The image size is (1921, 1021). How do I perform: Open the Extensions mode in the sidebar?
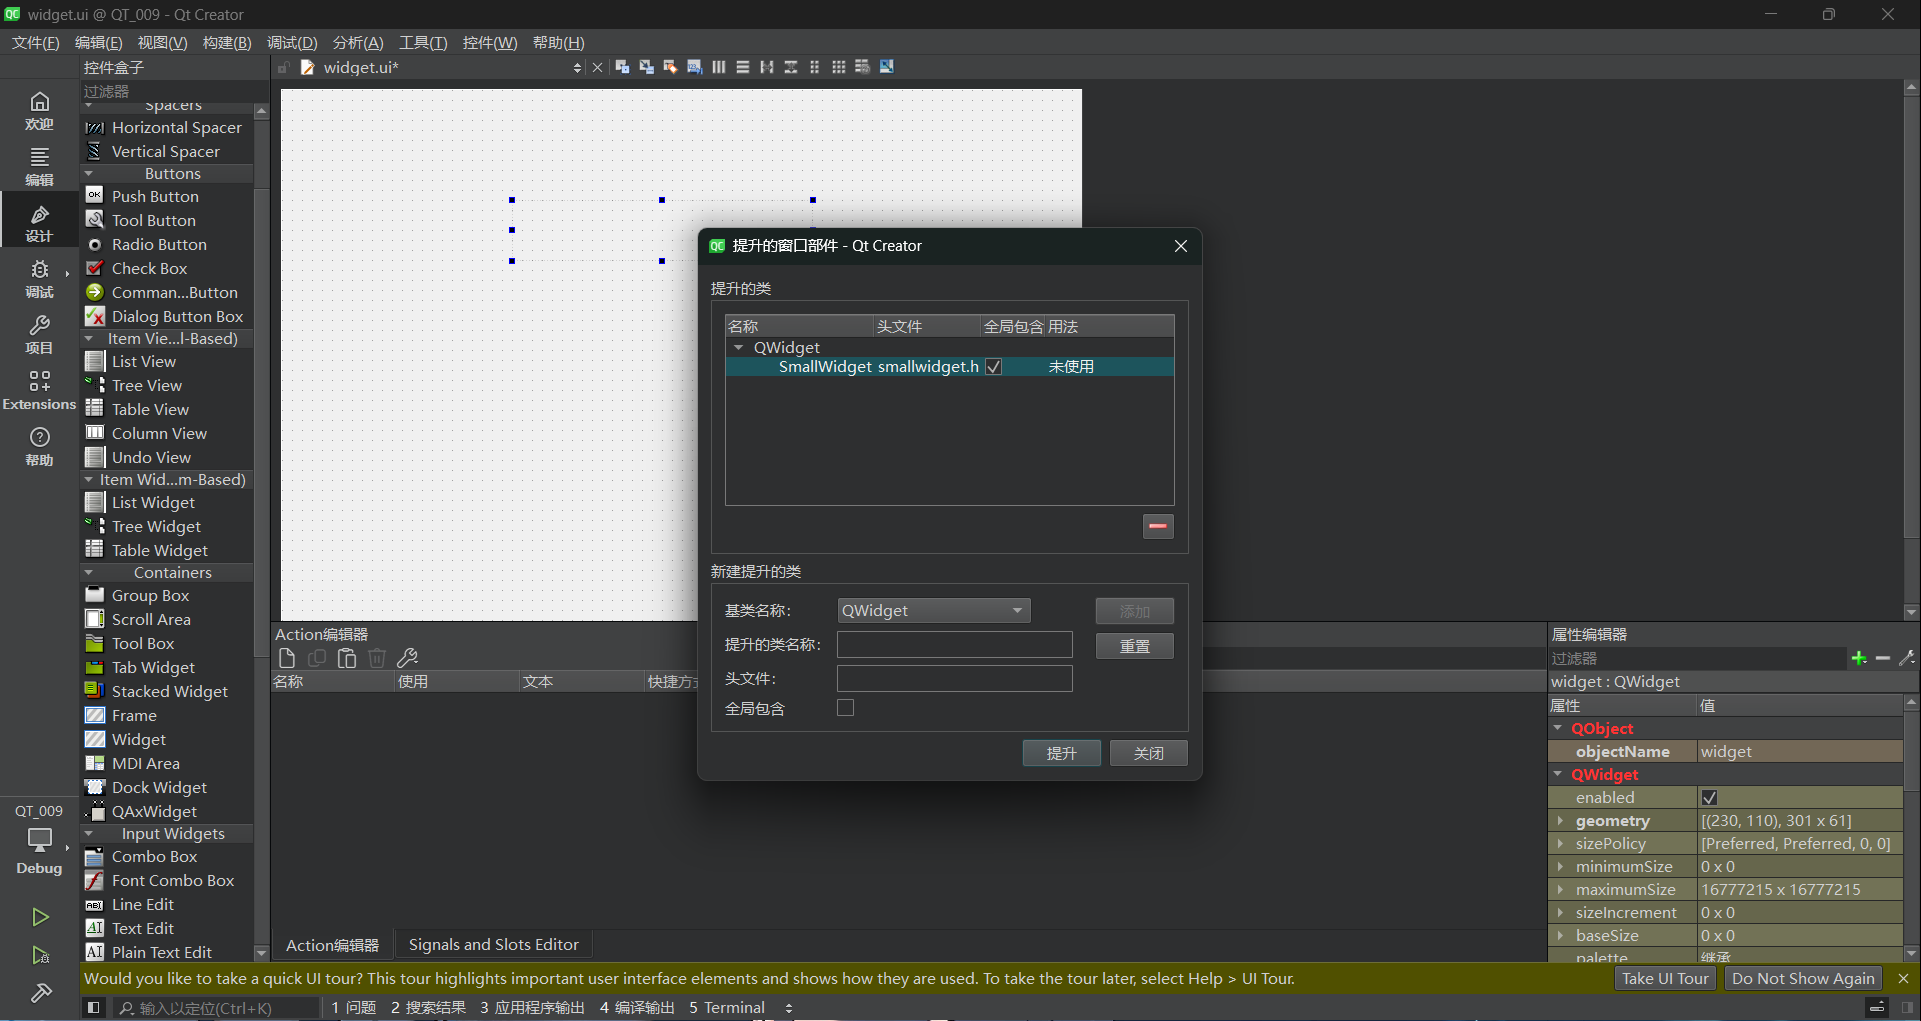pyautogui.click(x=39, y=390)
